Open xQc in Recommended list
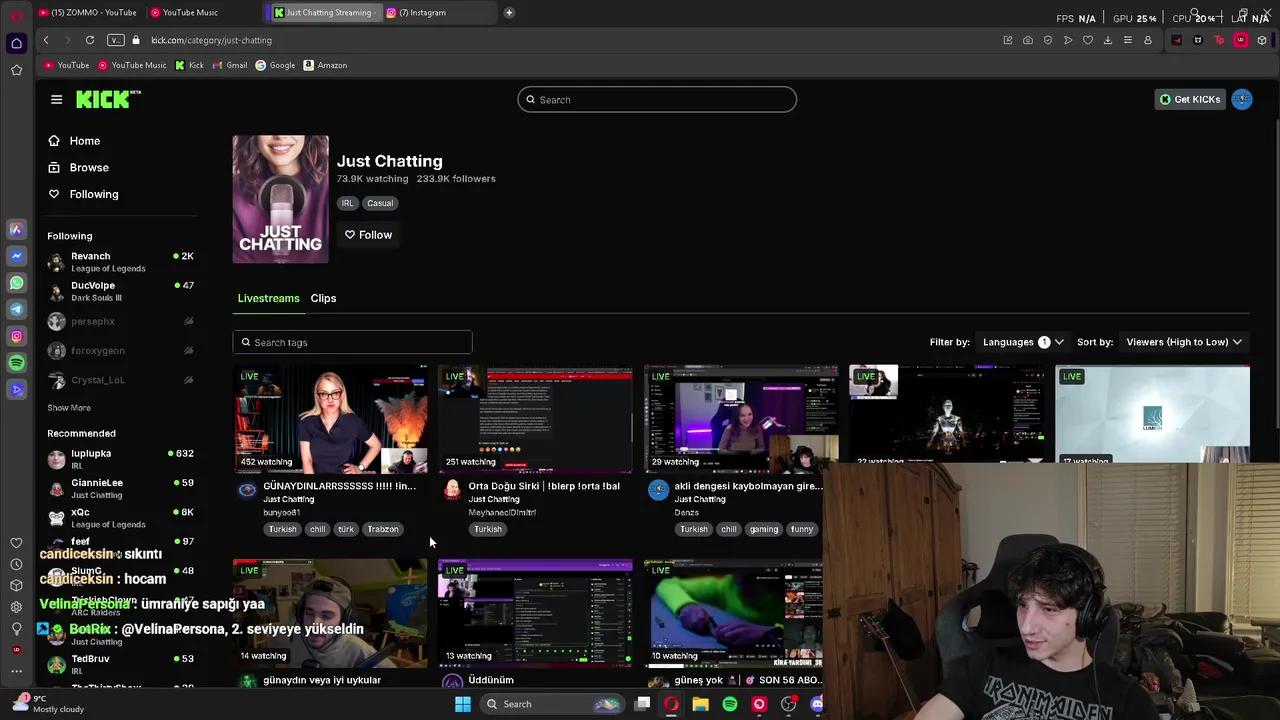Viewport: 1280px width, 720px height. tap(120, 518)
